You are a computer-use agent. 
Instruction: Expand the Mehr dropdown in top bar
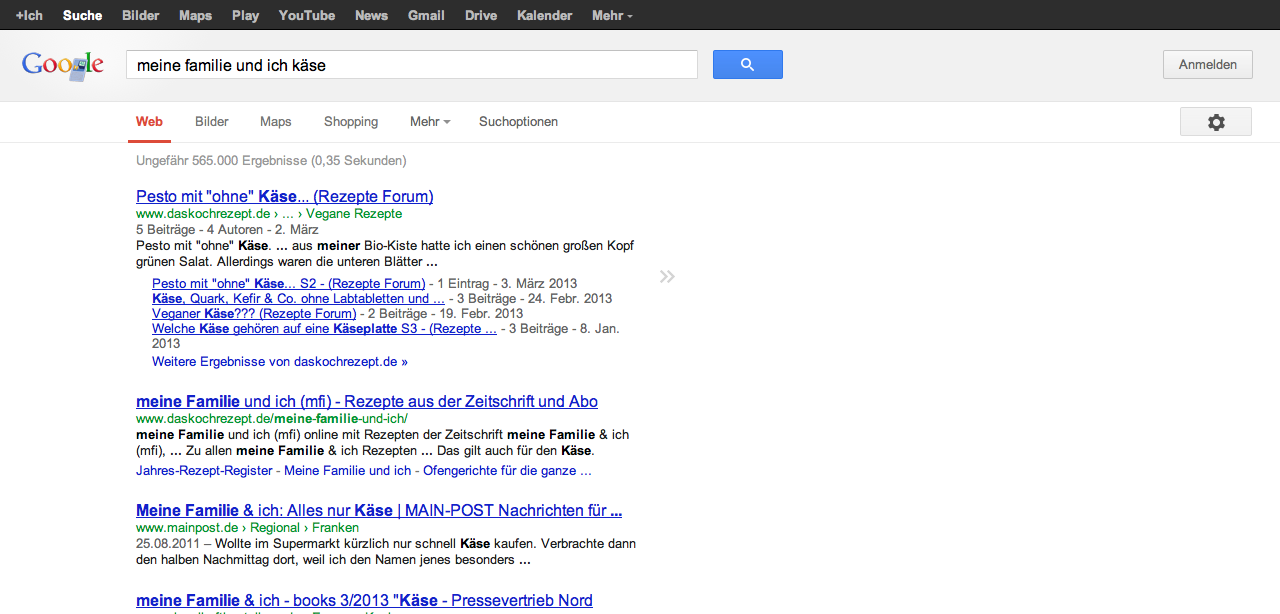[611, 16]
